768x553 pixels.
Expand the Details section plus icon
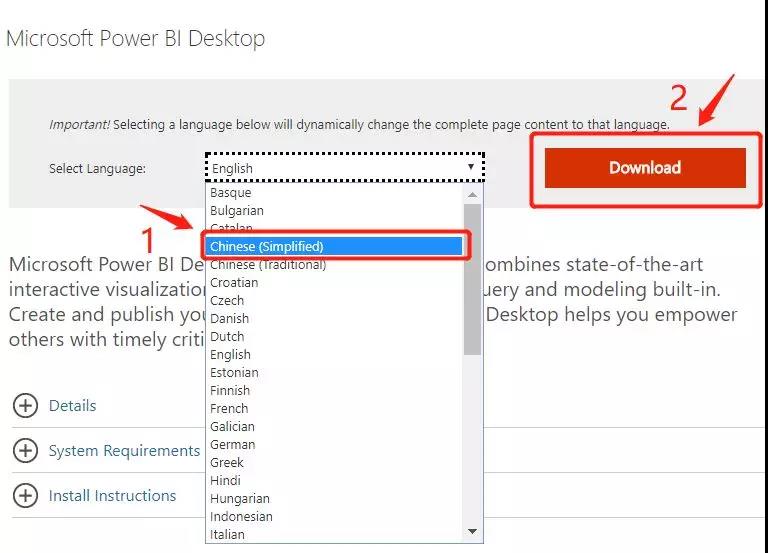pos(25,406)
